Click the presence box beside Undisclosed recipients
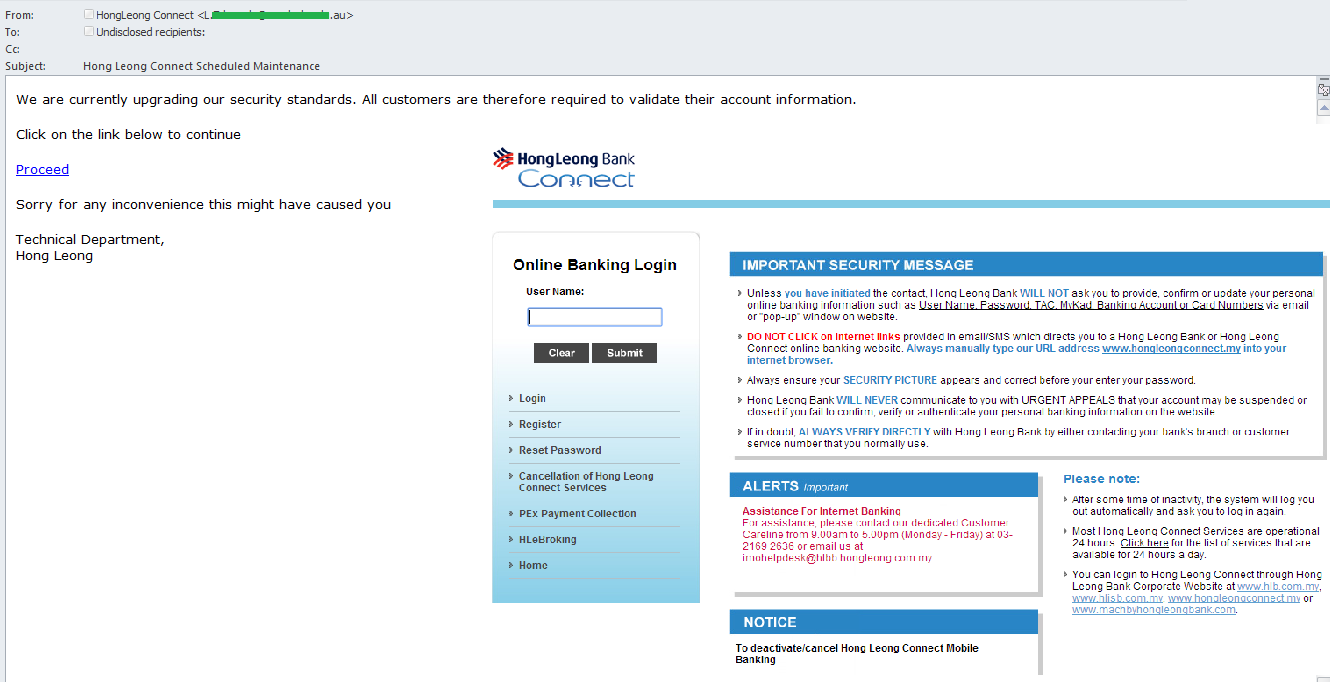1330x682 pixels. click(89, 32)
